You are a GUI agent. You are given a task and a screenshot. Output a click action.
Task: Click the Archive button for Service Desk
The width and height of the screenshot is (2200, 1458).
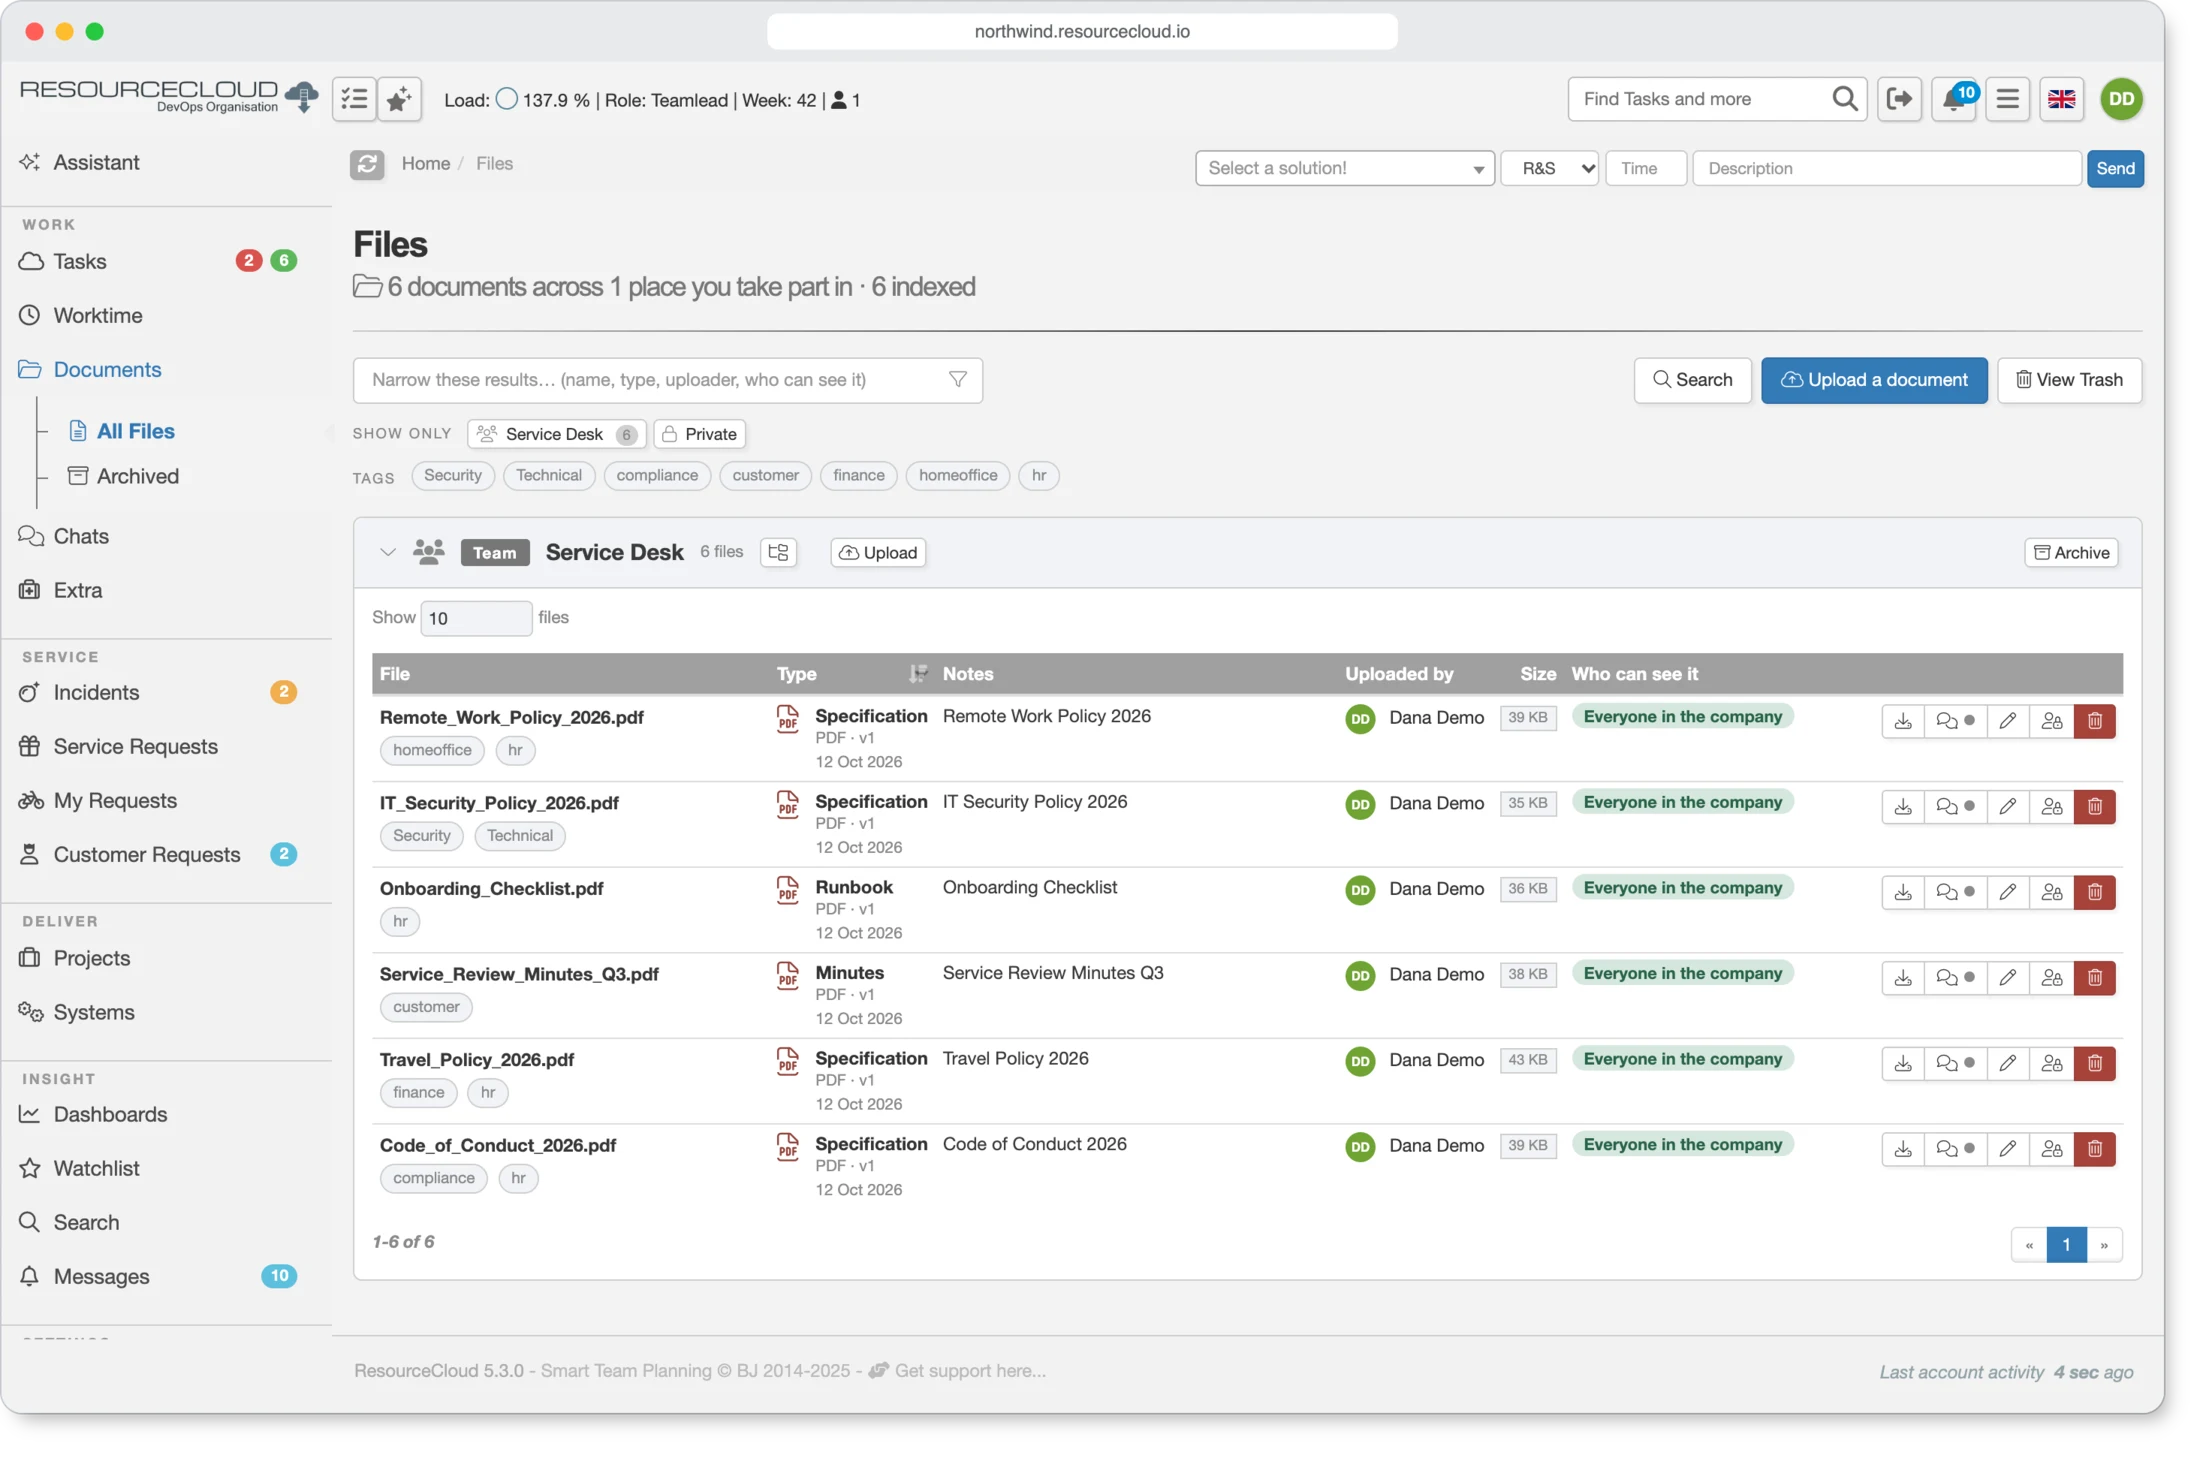[2071, 552]
